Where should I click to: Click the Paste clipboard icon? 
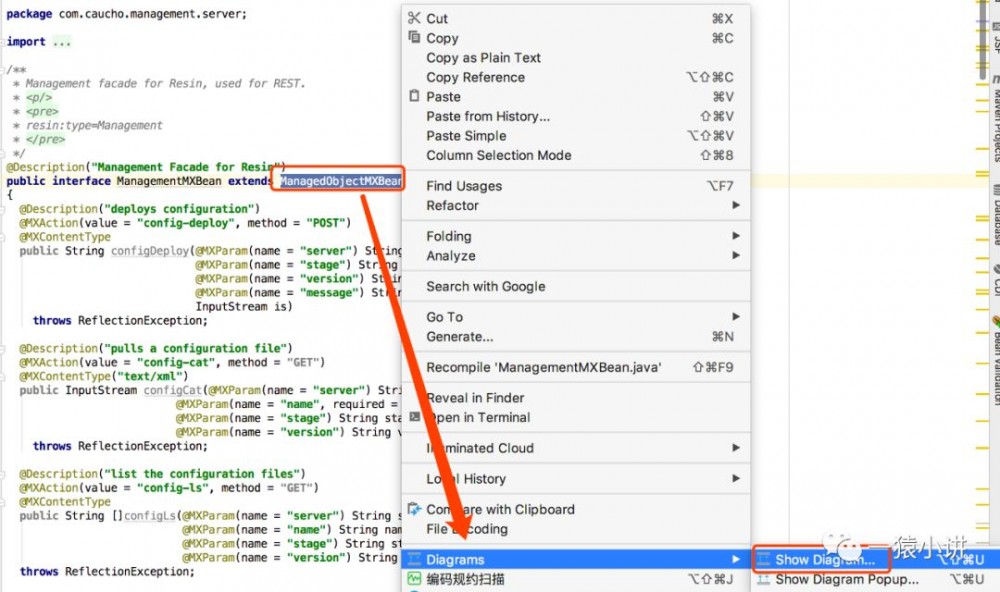tap(415, 96)
